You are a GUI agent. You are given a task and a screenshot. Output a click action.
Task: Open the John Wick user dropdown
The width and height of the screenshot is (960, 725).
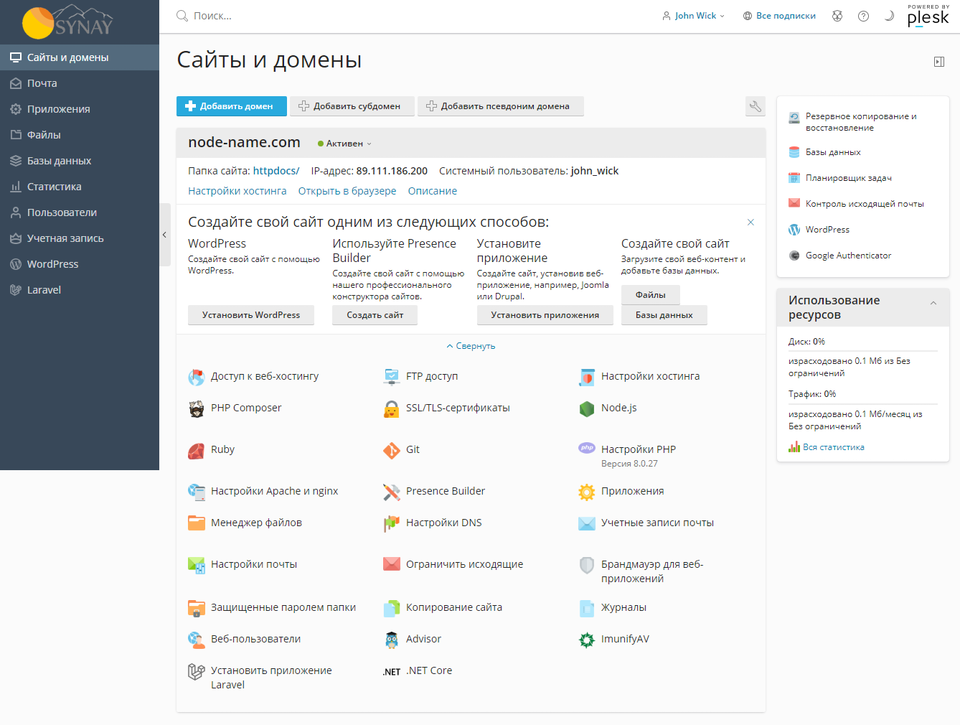693,16
